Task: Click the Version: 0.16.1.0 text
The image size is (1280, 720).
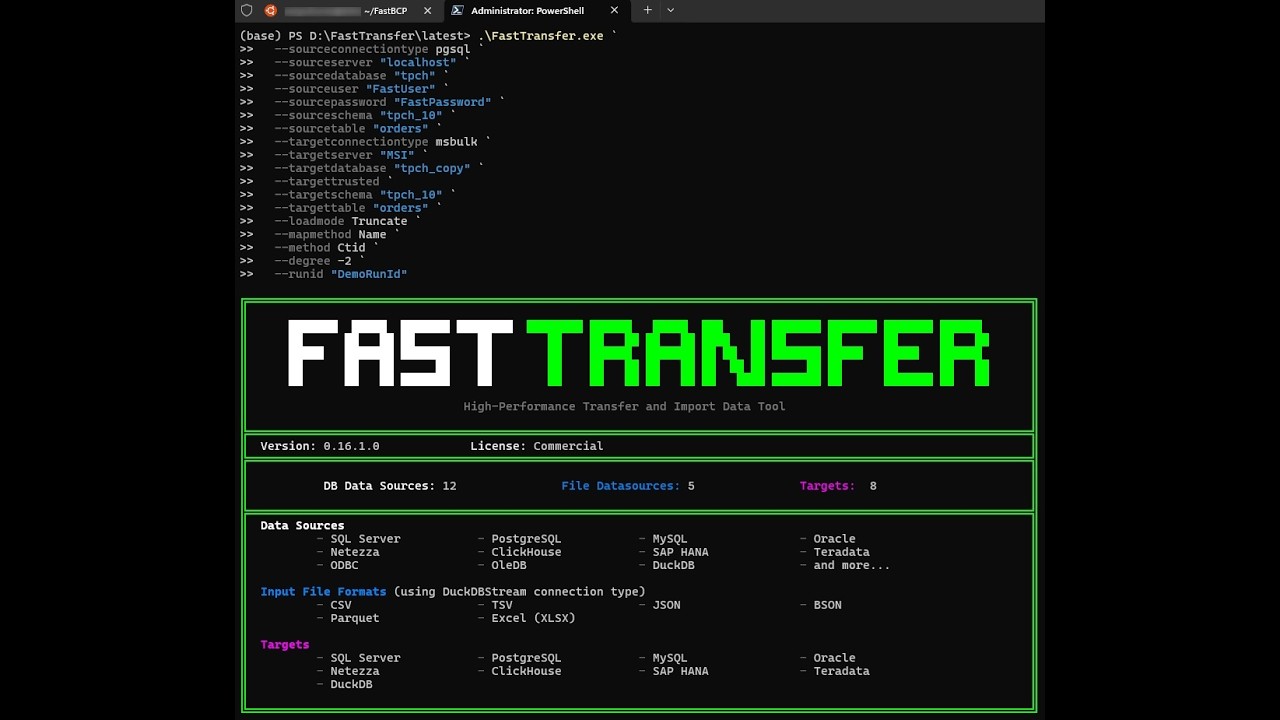Action: pos(320,446)
